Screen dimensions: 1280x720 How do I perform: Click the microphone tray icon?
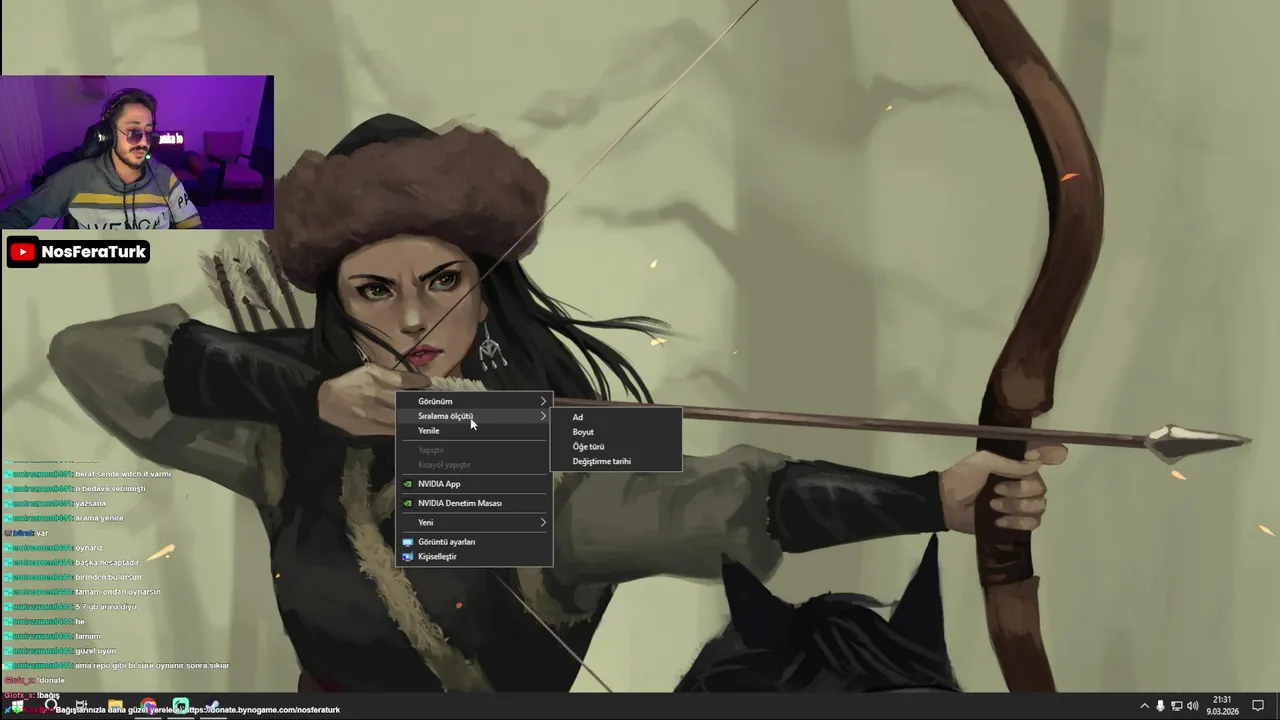[x=1160, y=706]
